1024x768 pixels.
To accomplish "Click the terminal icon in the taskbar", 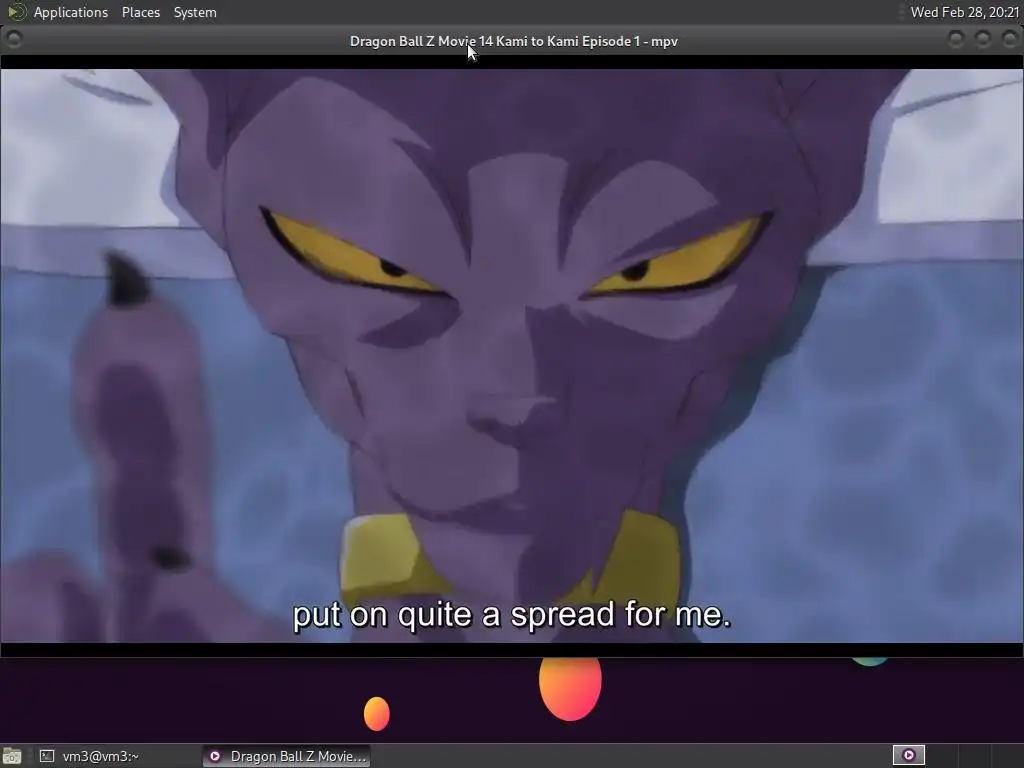I will [46, 756].
